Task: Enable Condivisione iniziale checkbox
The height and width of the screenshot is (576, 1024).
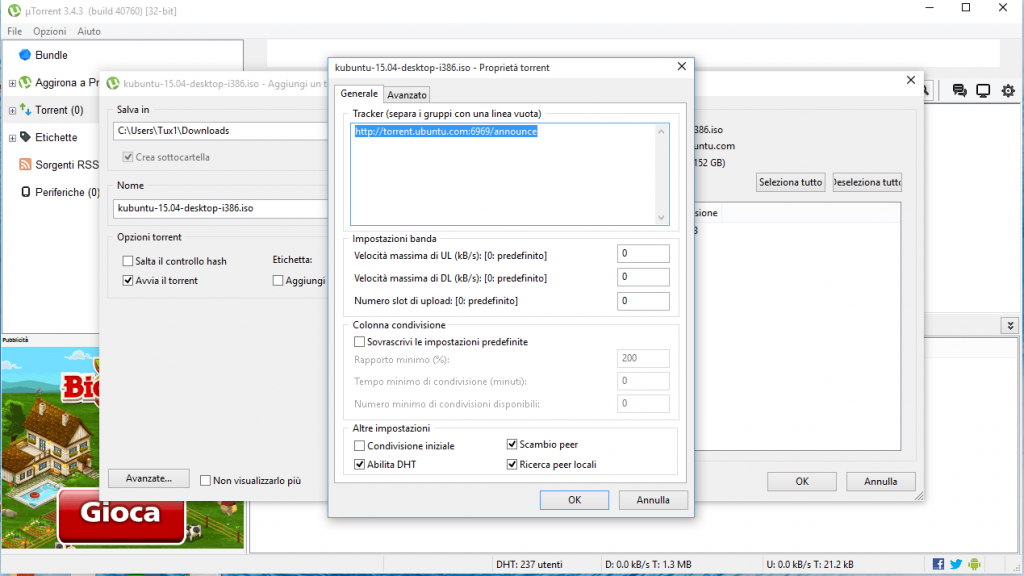Action: tap(359, 445)
